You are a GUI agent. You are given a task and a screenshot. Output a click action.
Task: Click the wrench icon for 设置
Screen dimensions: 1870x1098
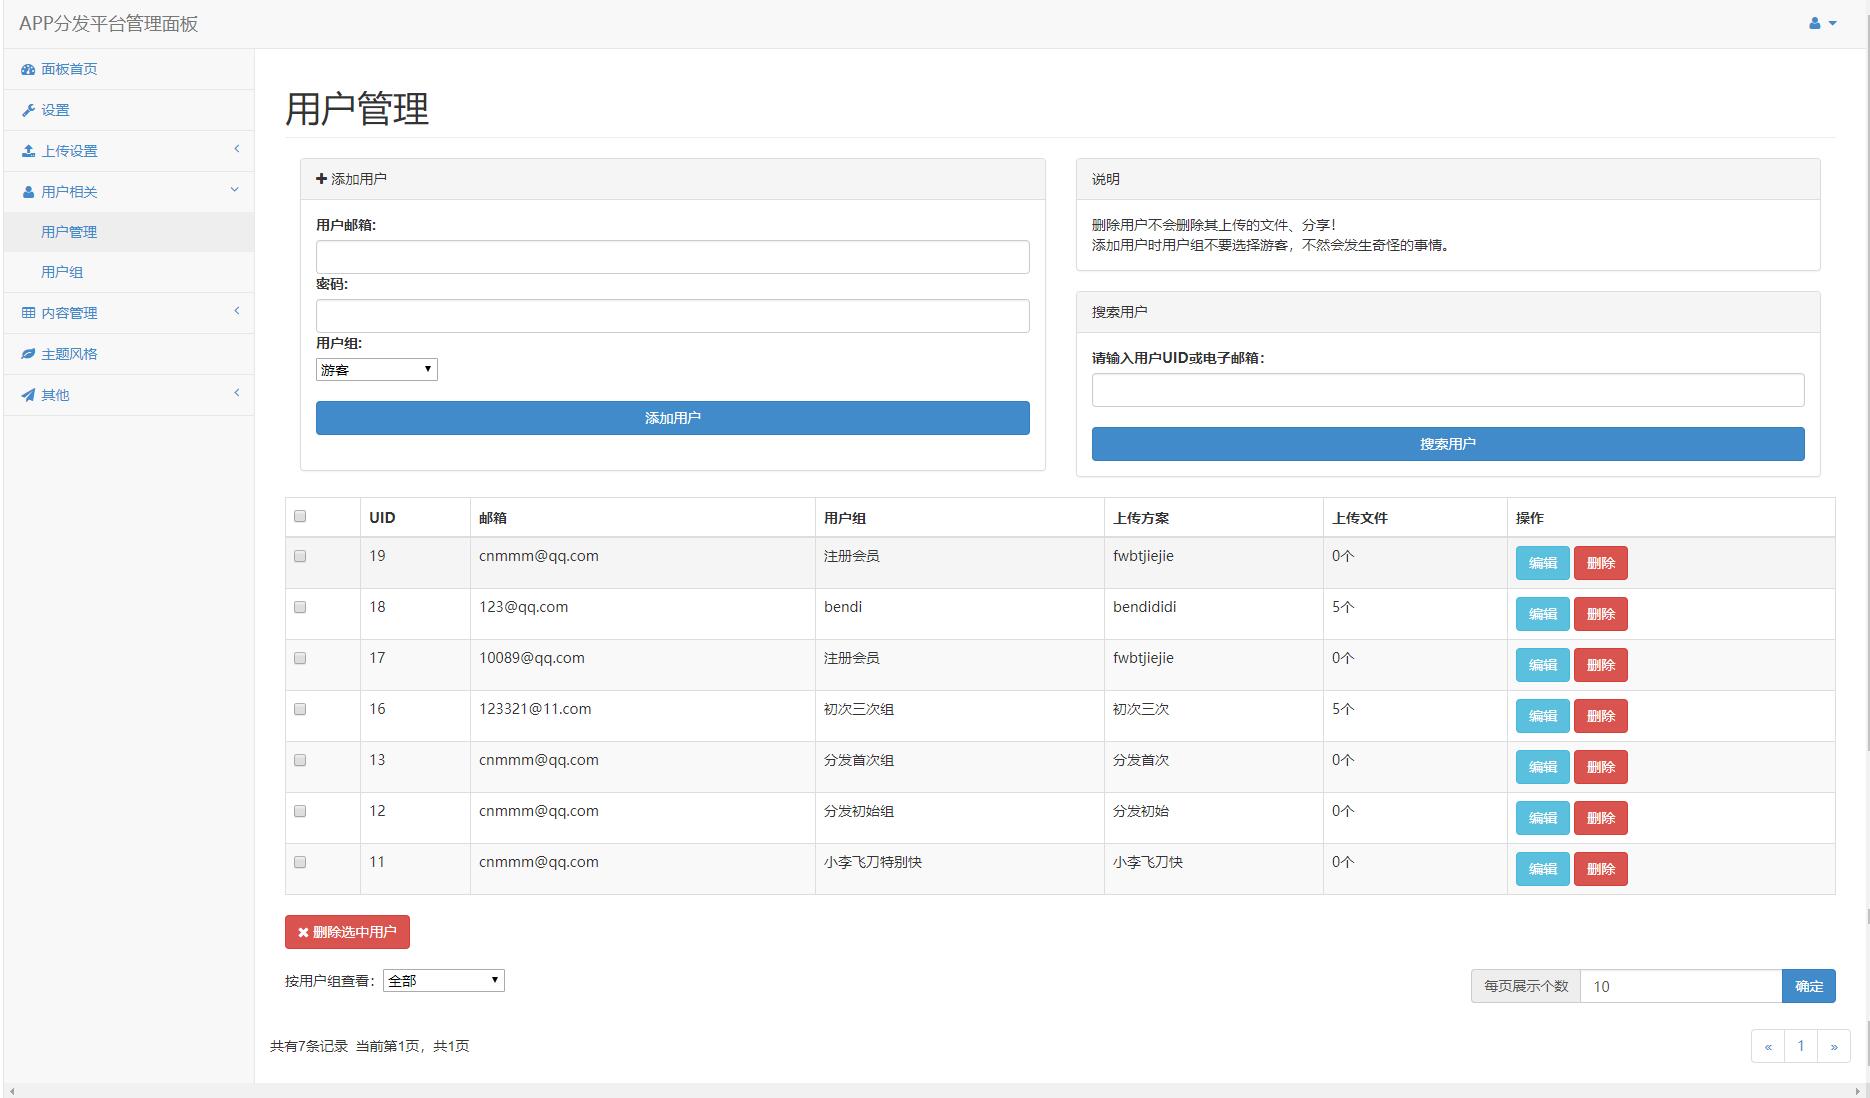(28, 110)
